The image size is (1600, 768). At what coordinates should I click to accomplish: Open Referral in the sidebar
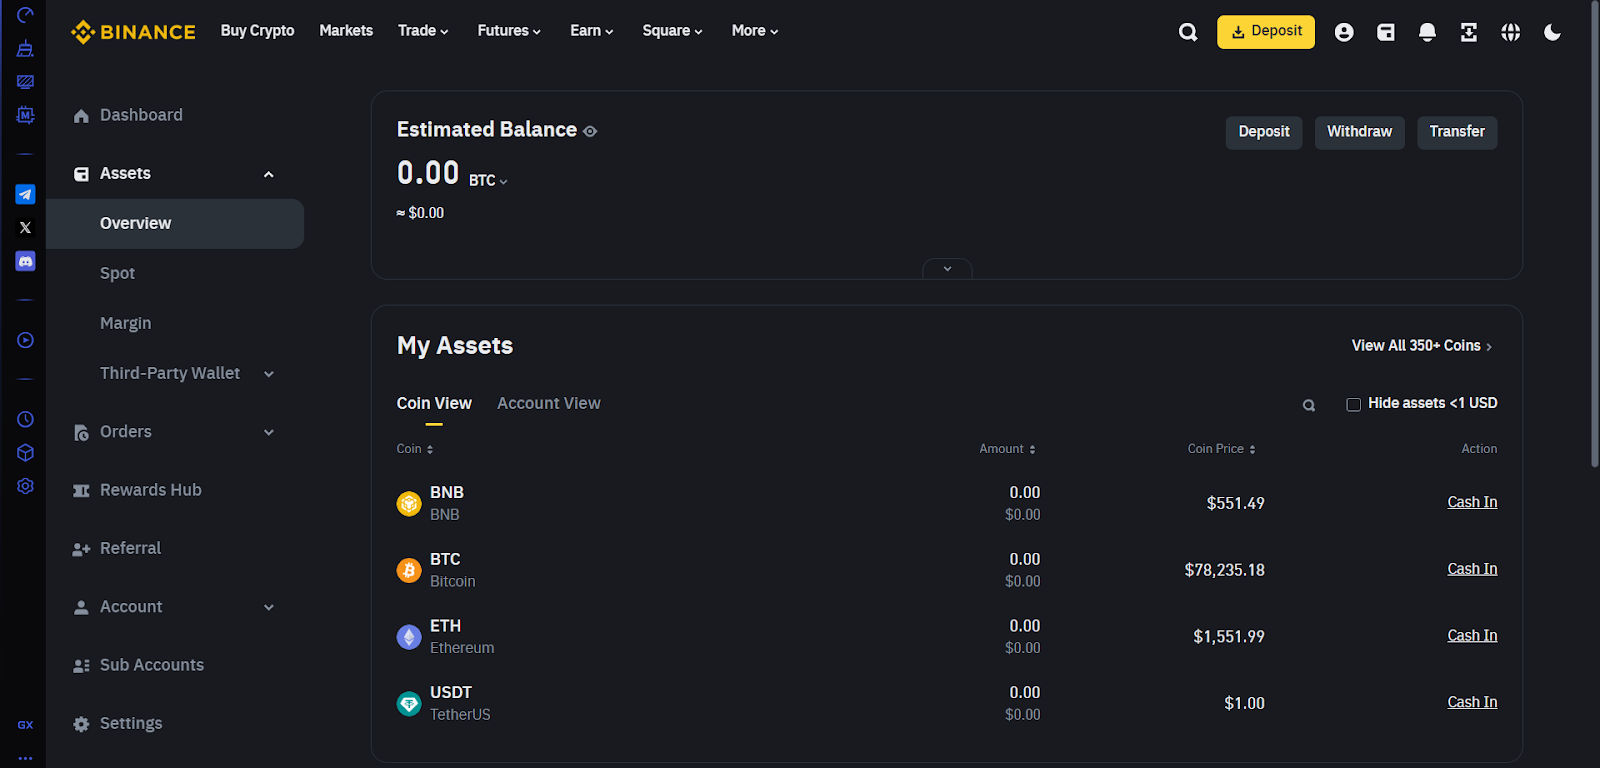pyautogui.click(x=130, y=548)
